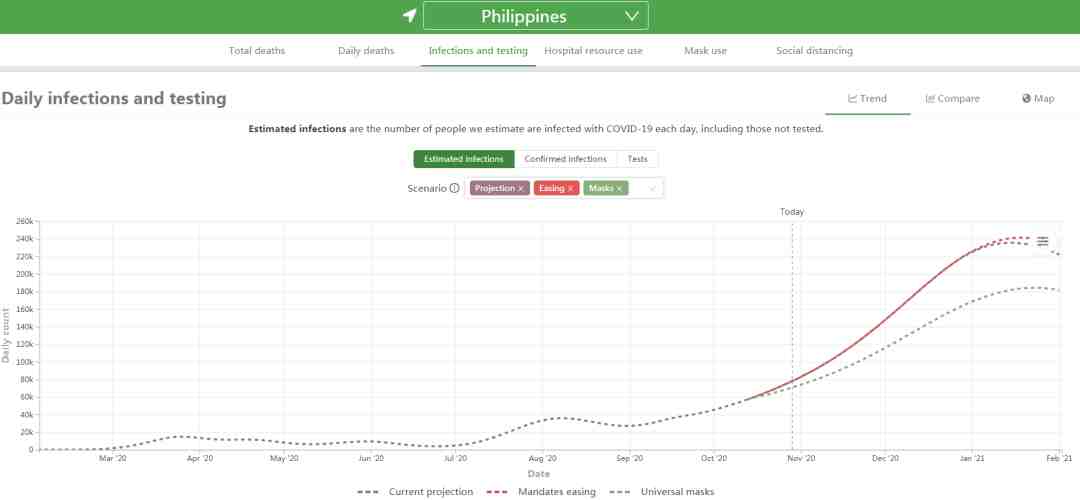This screenshot has width=1080, height=500.
Task: Click the Daily infections and testing heading
Action: 114,98
